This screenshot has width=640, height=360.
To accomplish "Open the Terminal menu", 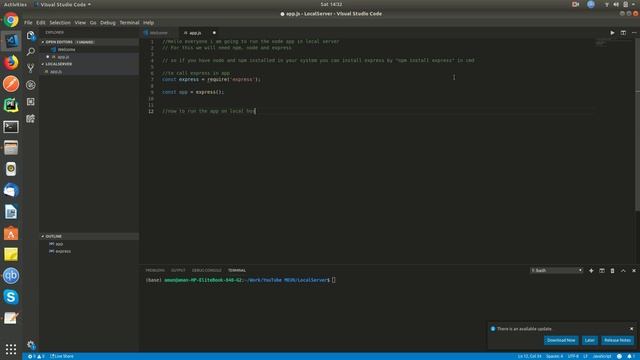I will click(x=129, y=23).
